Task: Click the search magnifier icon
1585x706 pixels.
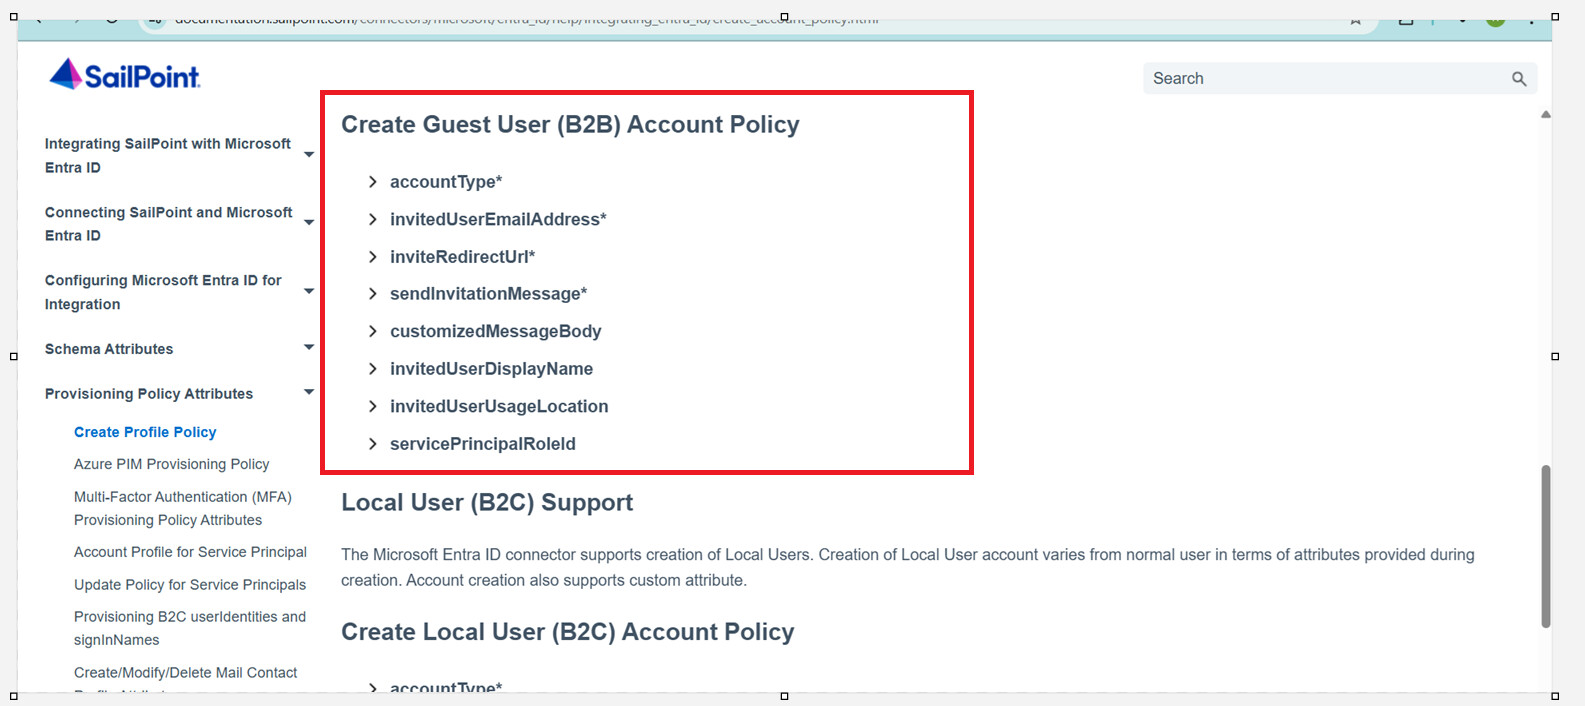Action: pyautogui.click(x=1519, y=79)
